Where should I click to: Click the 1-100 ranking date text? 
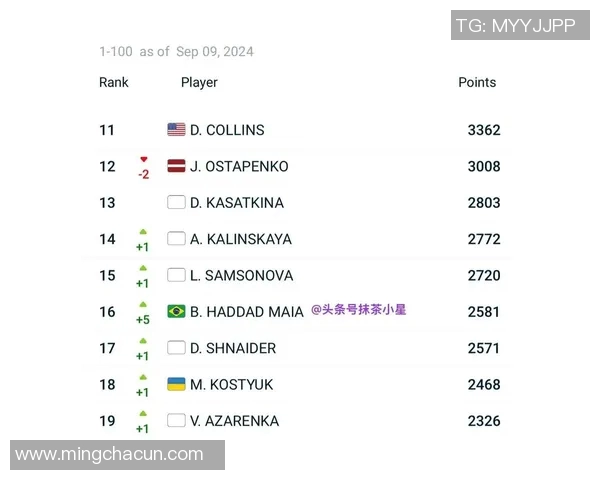click(x=176, y=51)
